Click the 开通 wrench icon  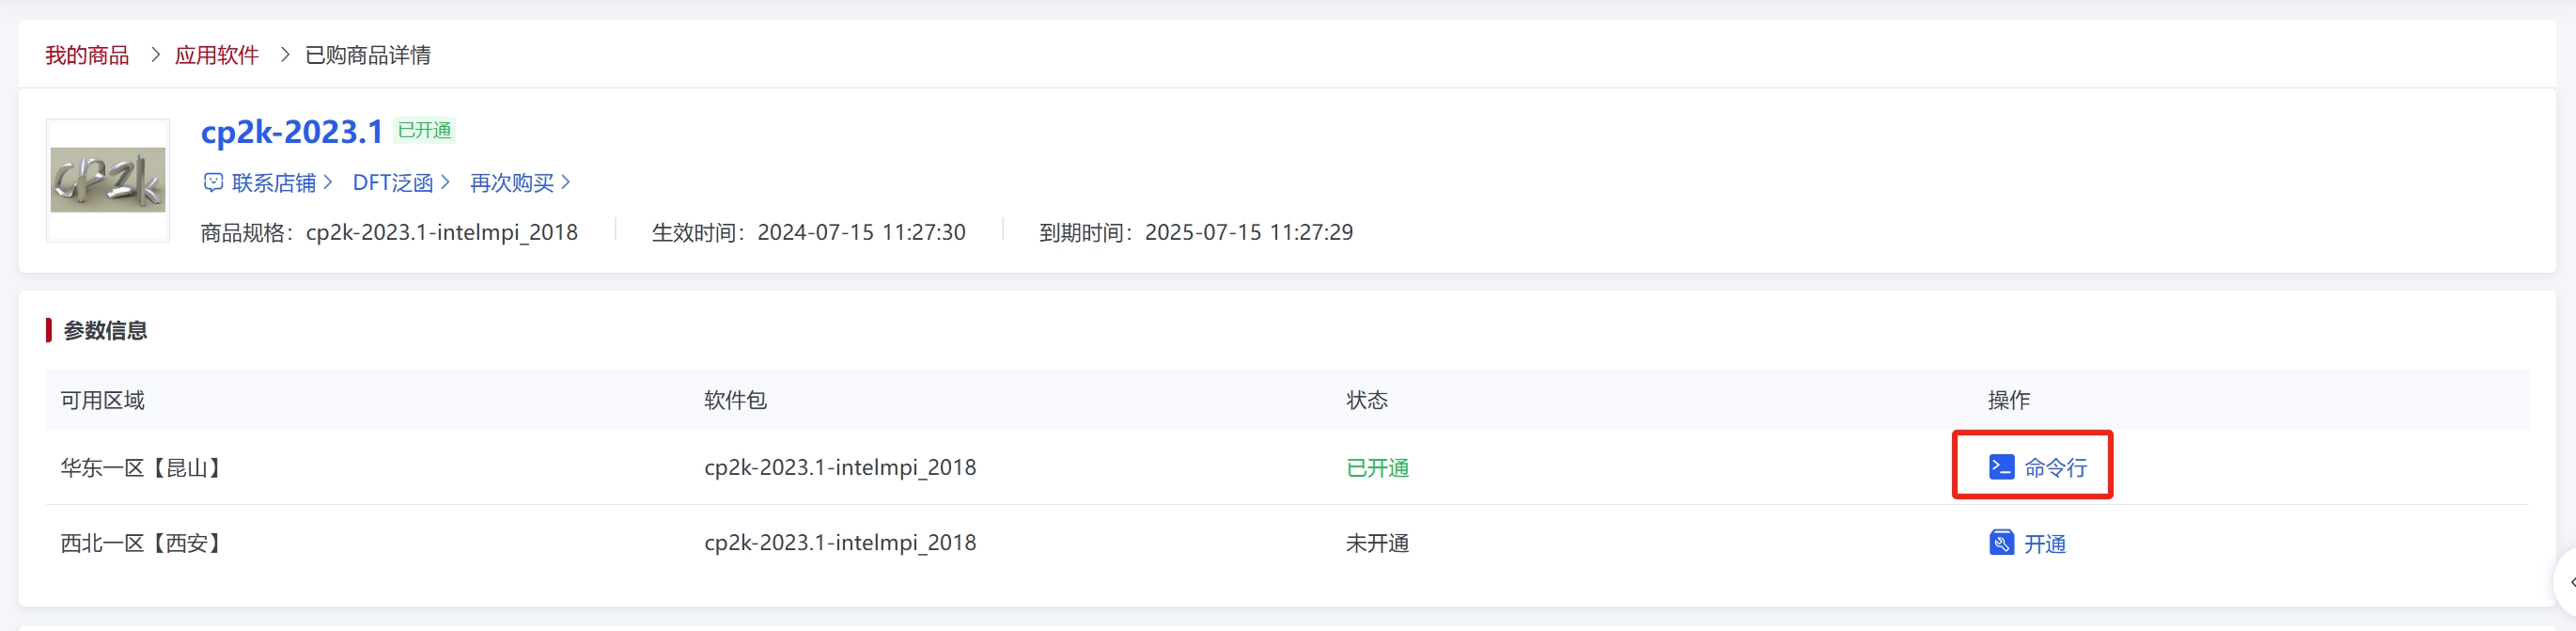coord(2001,543)
